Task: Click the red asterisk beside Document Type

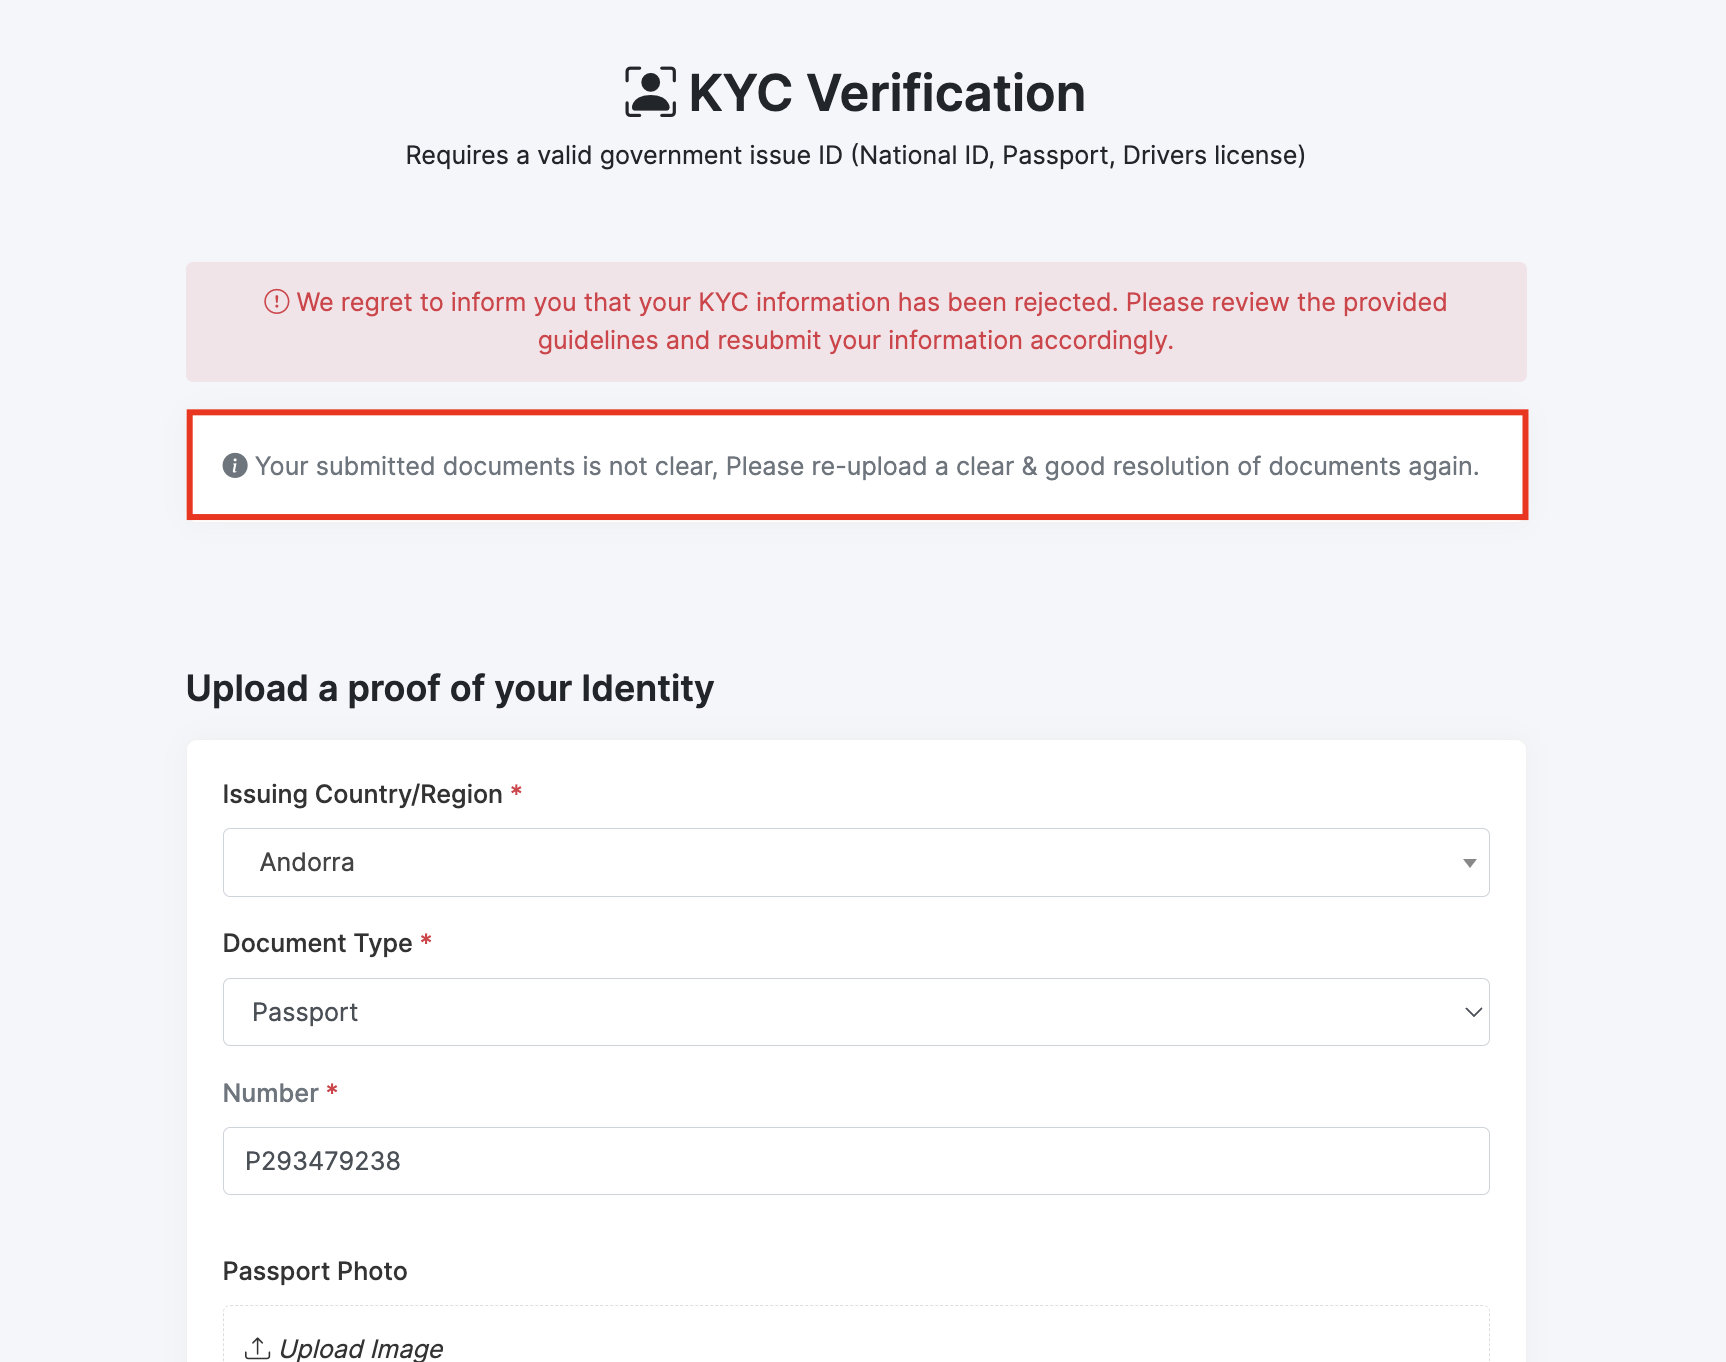Action: click(x=426, y=940)
